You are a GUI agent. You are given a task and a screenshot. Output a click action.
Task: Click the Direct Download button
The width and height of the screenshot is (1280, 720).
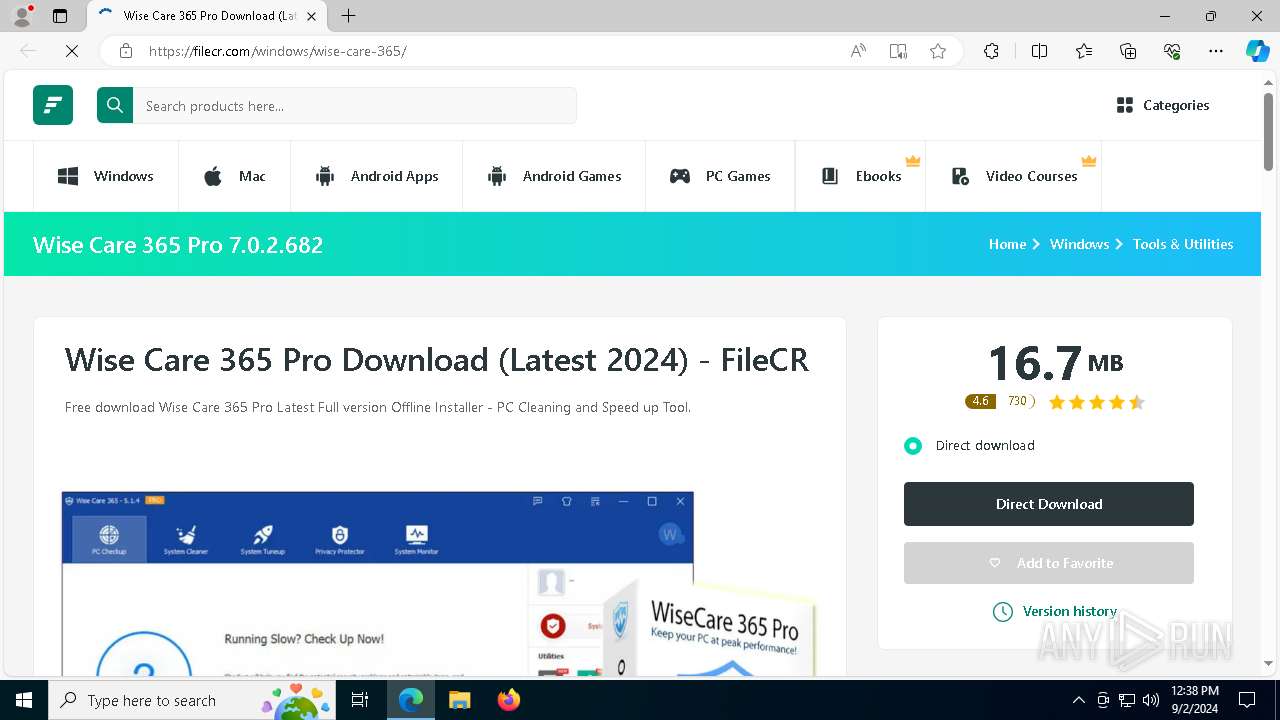click(1049, 504)
